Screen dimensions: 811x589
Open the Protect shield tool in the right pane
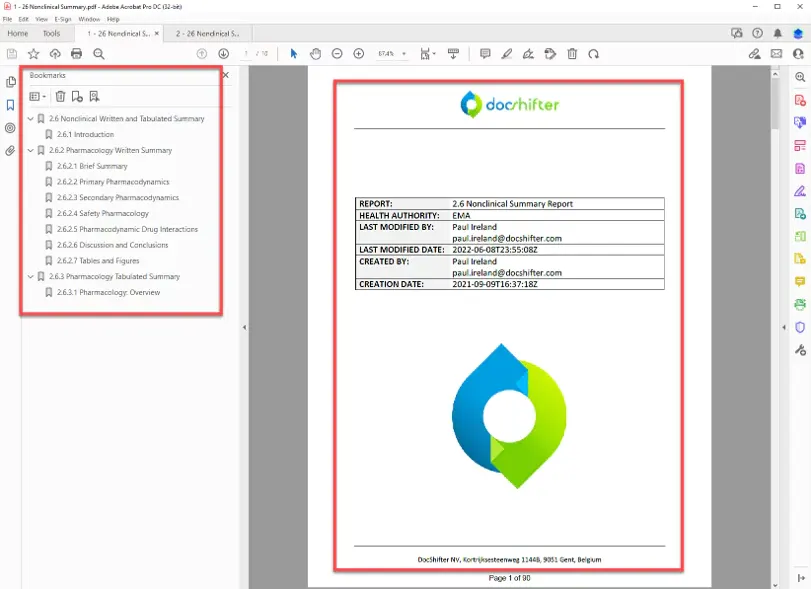point(800,327)
